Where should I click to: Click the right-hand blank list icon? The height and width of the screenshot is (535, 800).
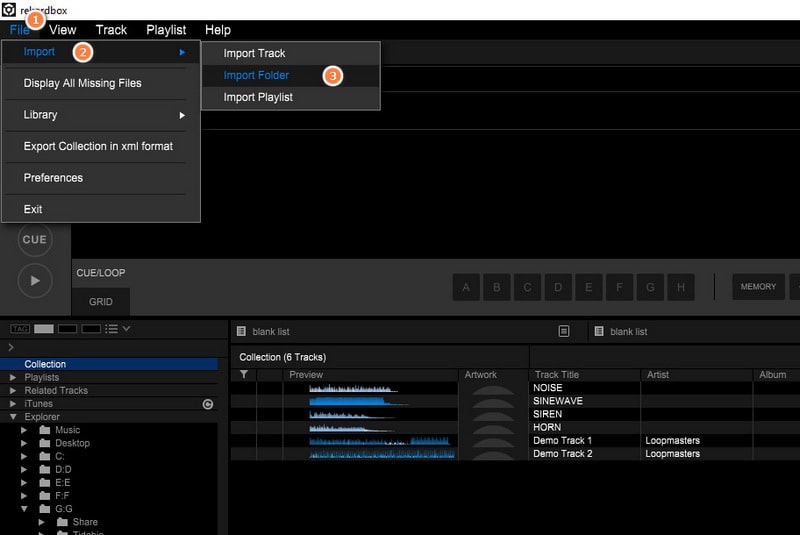tap(599, 332)
